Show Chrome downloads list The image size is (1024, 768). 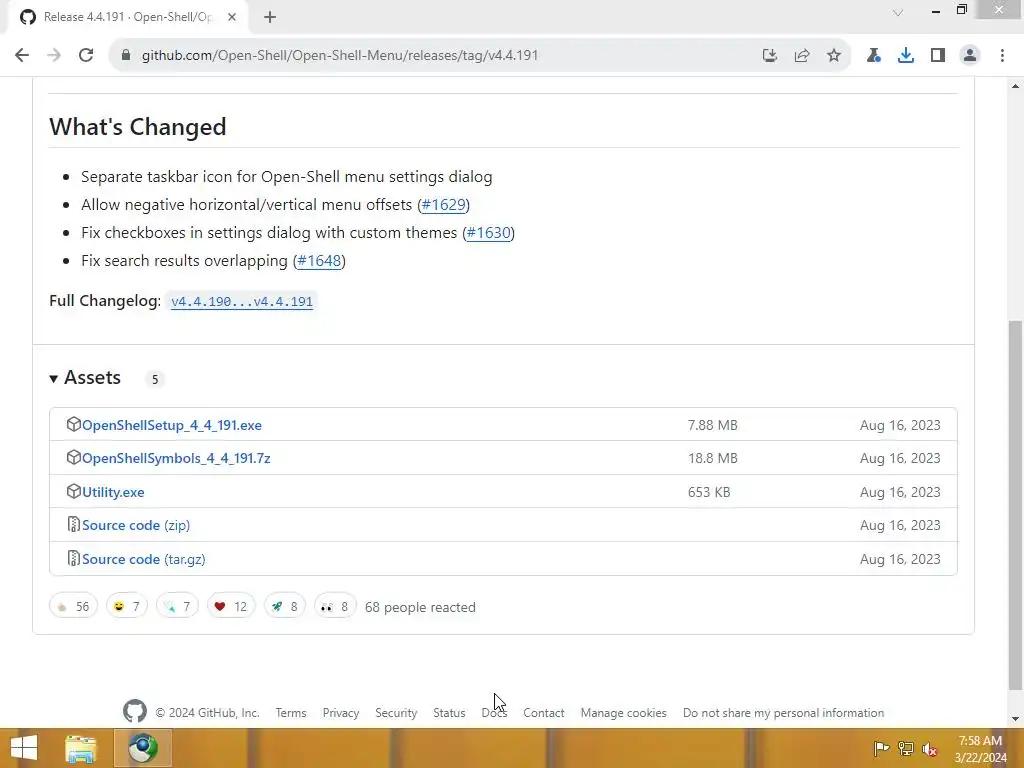click(x=905, y=56)
